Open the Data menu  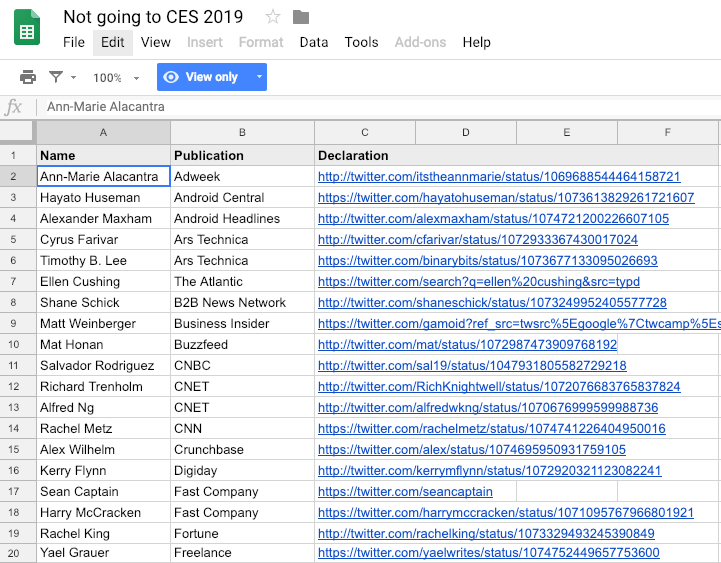[314, 42]
